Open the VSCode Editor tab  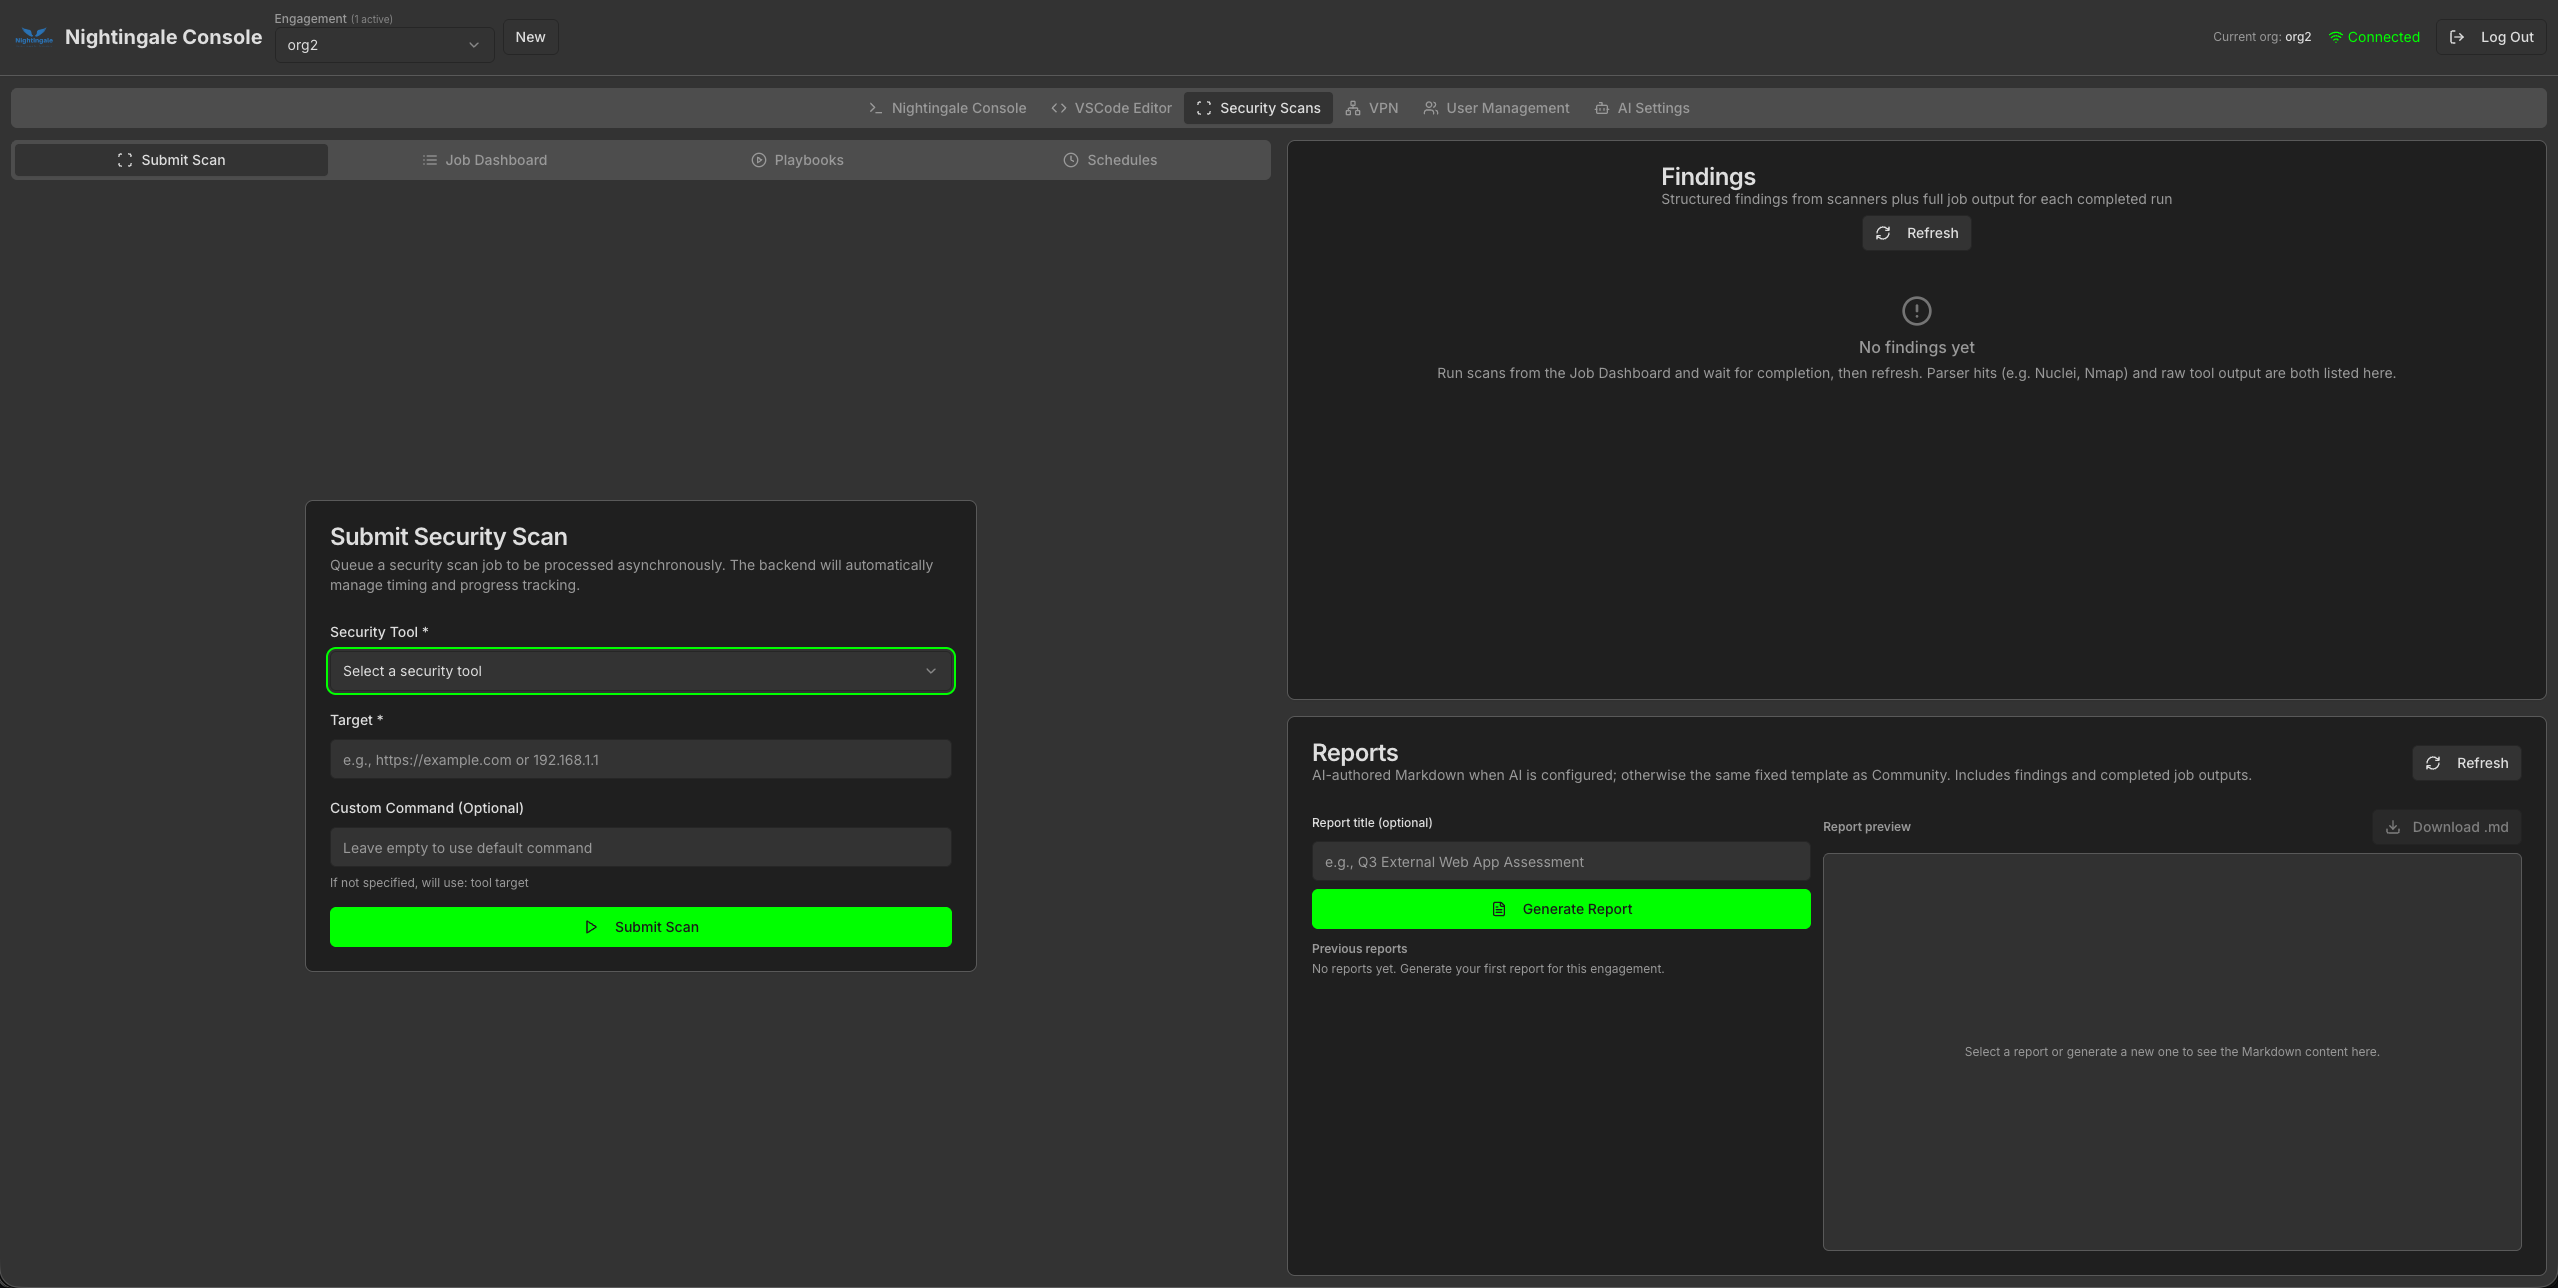pos(1110,108)
